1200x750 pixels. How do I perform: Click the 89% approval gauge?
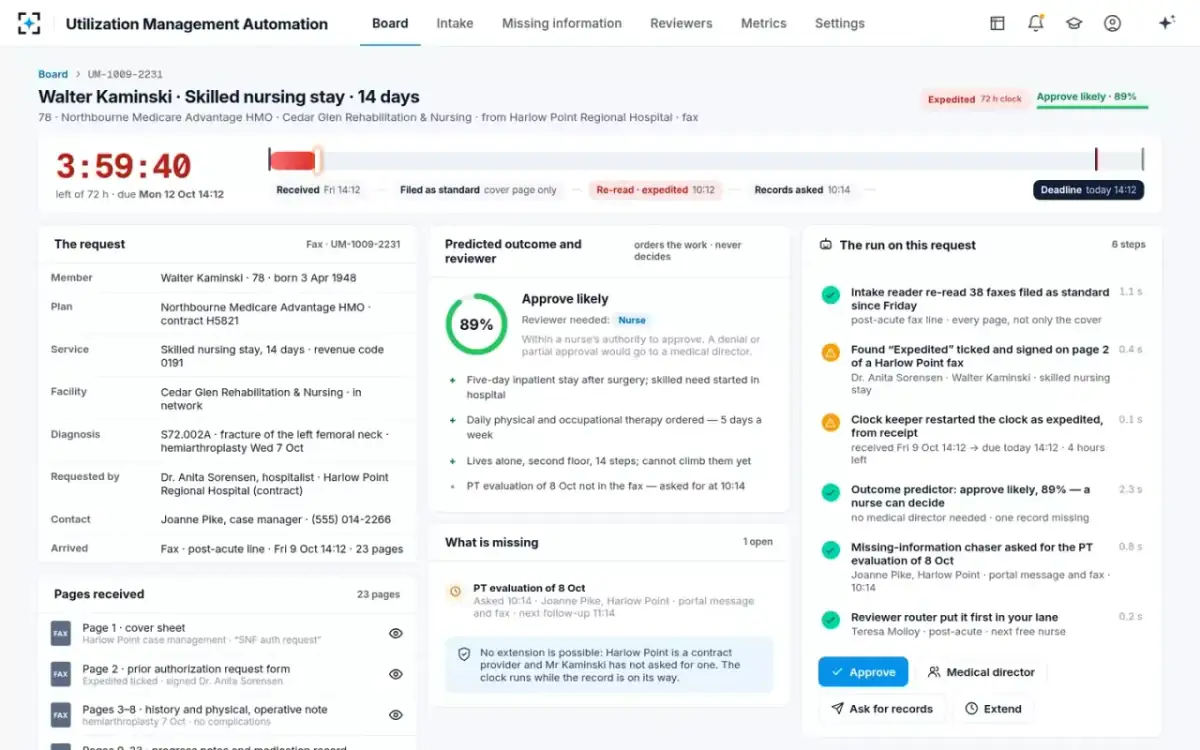coord(476,324)
